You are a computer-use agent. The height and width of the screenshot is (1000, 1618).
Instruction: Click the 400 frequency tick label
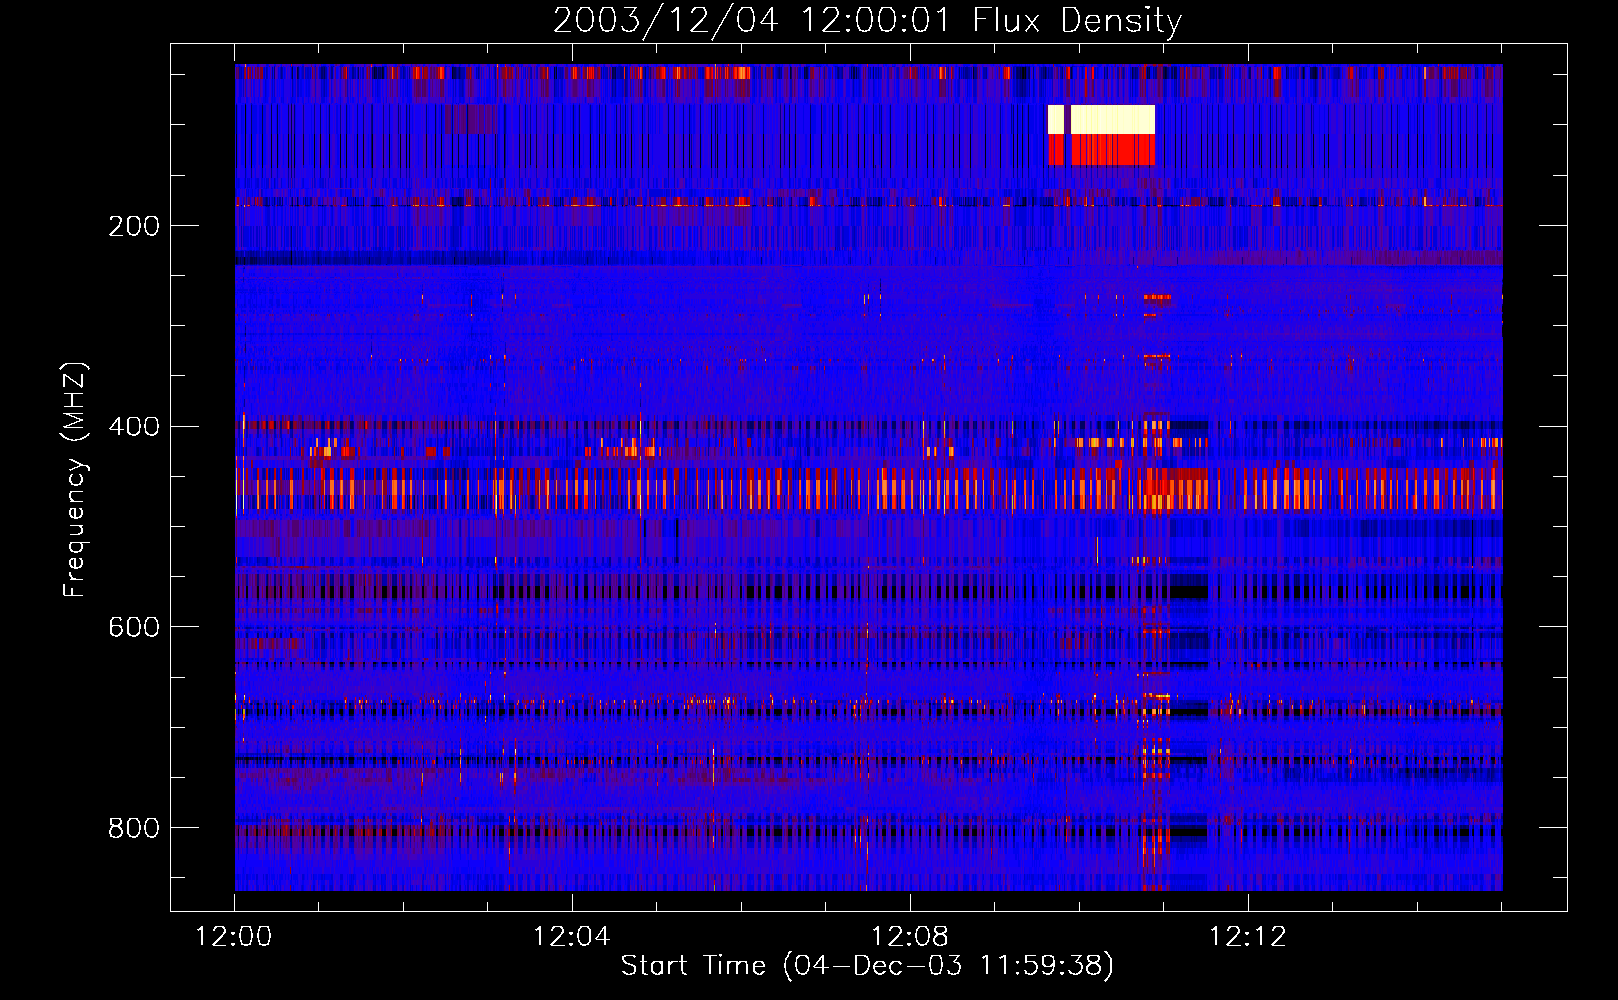click(134, 427)
